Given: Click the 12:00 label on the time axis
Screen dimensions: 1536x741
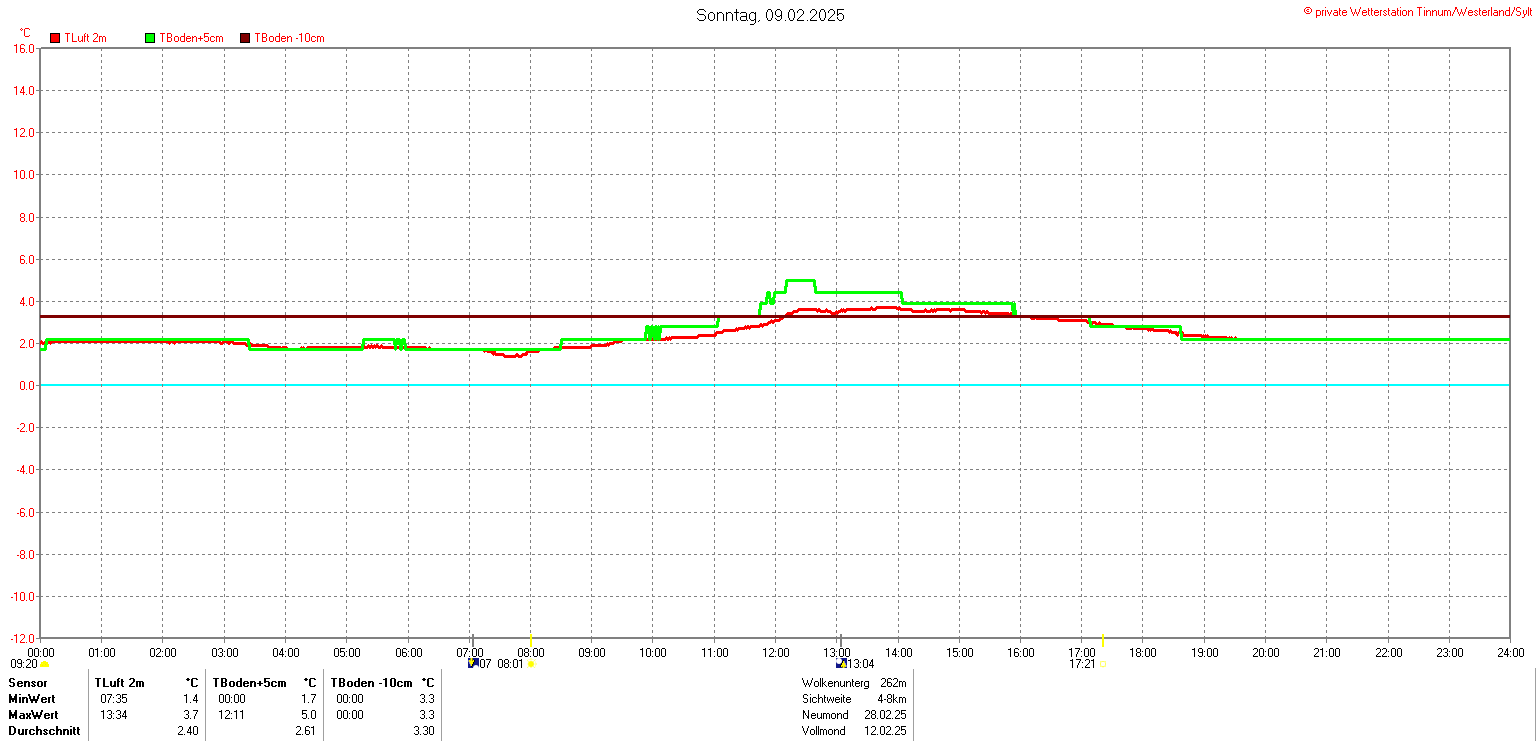Looking at the screenshot, I should coord(776,653).
